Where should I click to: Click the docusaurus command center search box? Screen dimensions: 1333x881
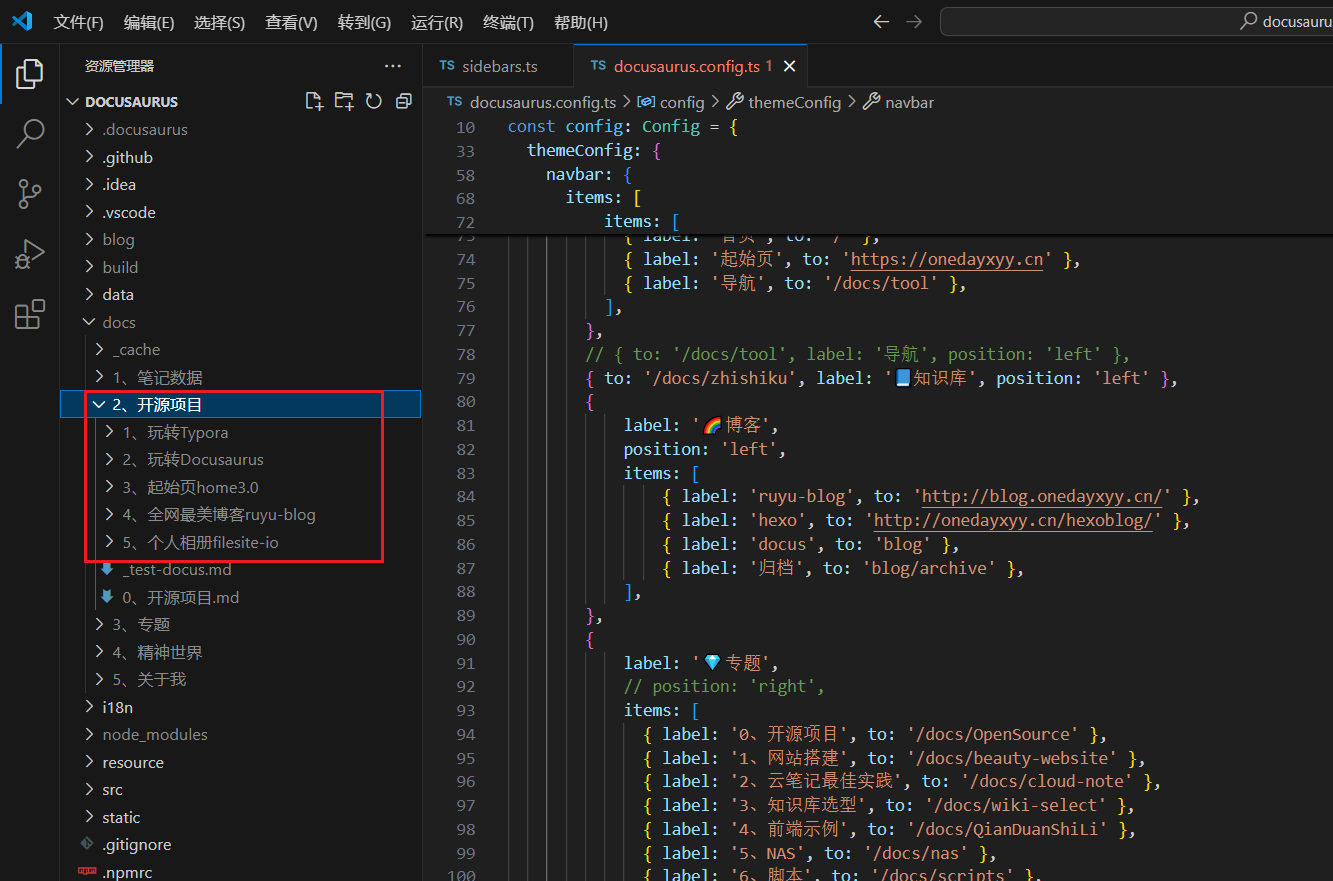[1136, 21]
